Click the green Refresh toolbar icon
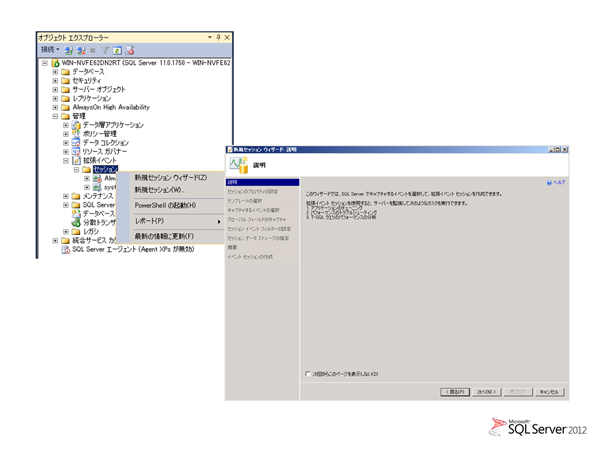The height and width of the screenshot is (450, 600). 117,50
